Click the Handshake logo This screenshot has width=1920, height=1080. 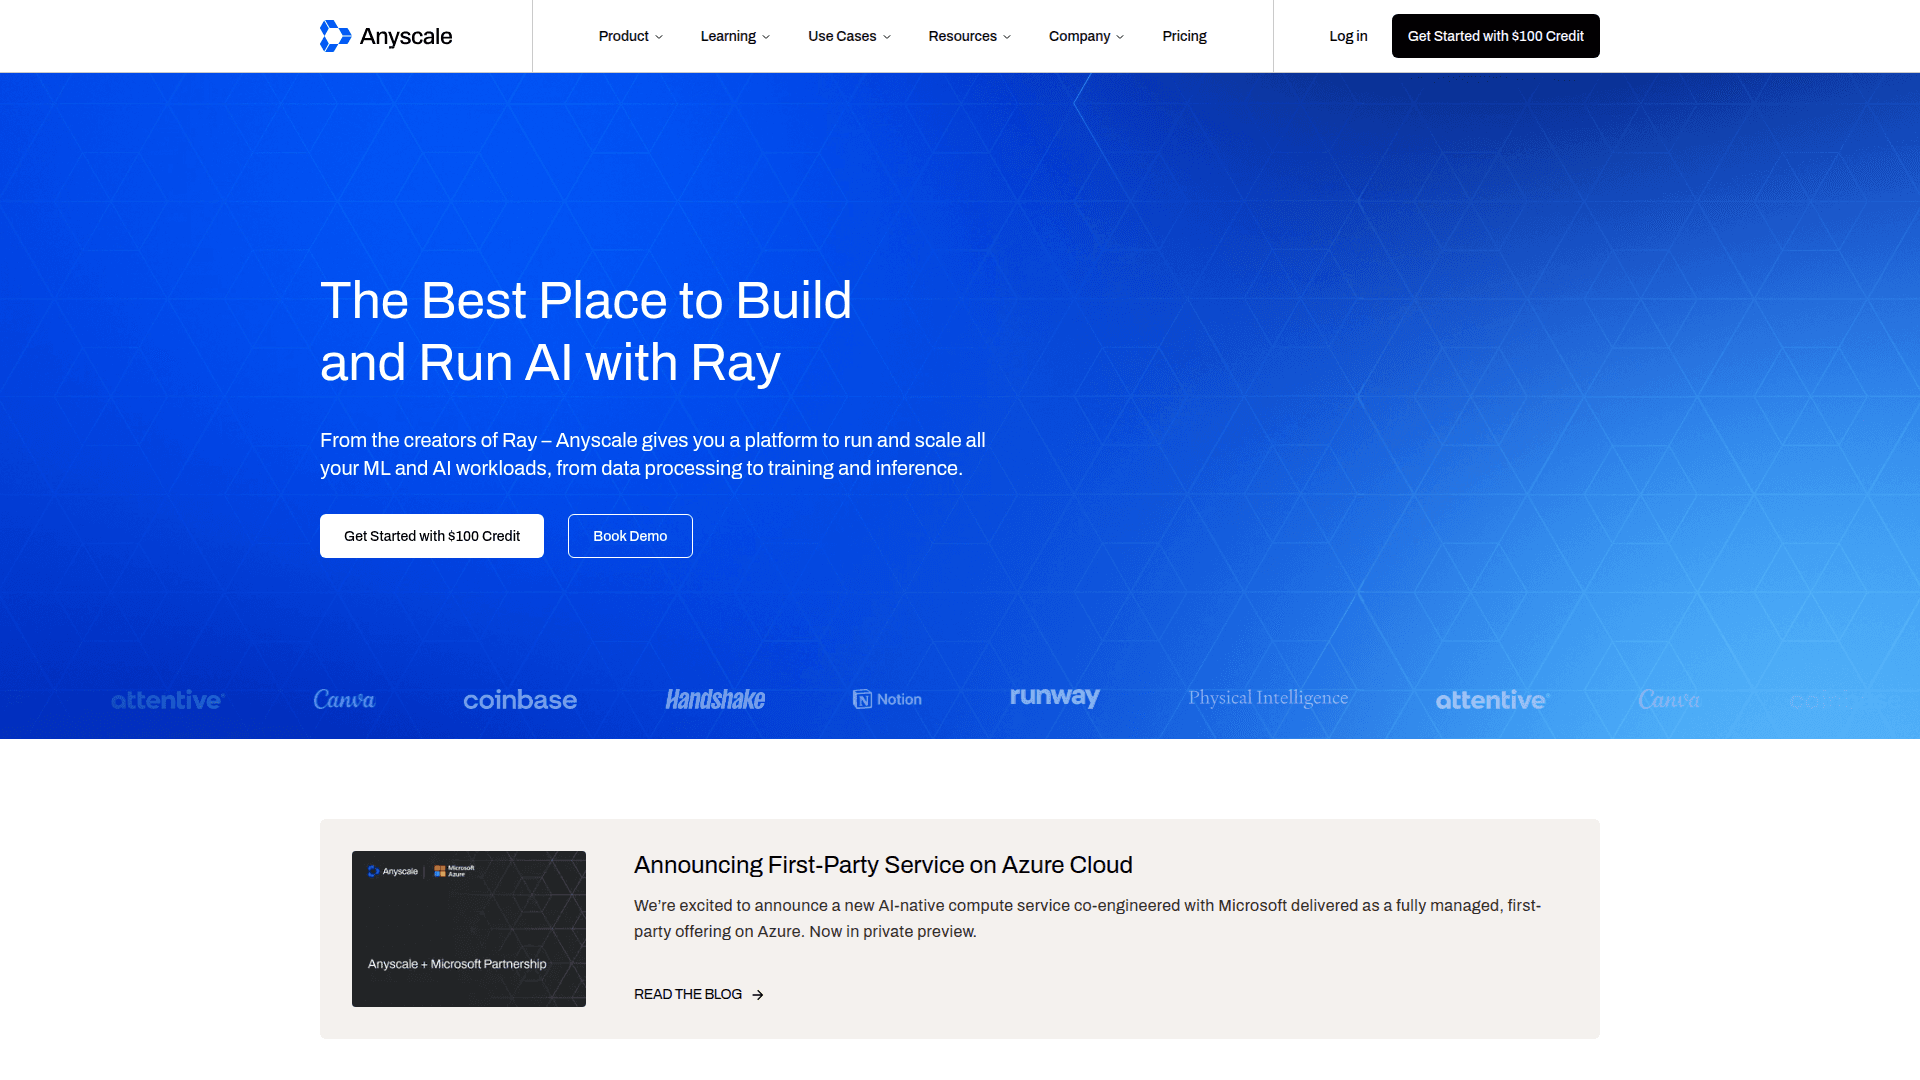tap(715, 700)
